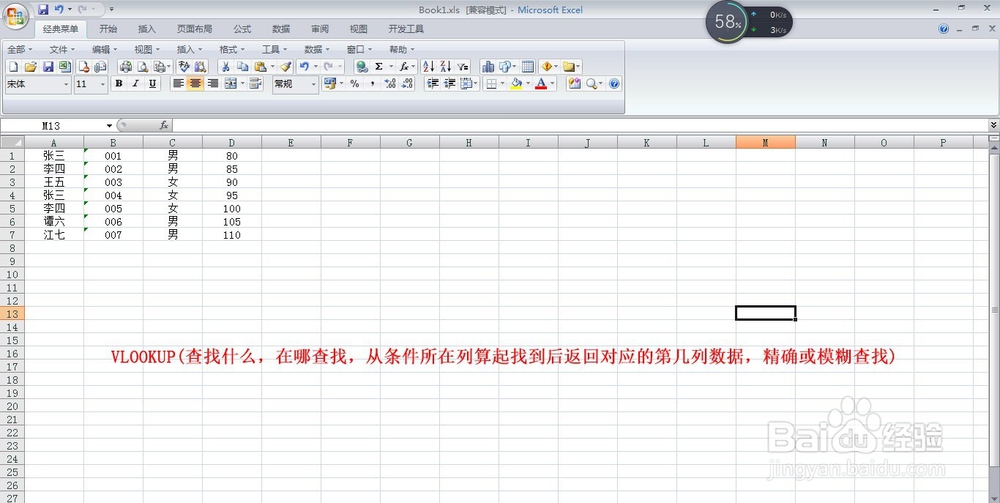The image size is (1000, 503).
Task: Click the Print icon in the toolbar
Action: [126, 66]
